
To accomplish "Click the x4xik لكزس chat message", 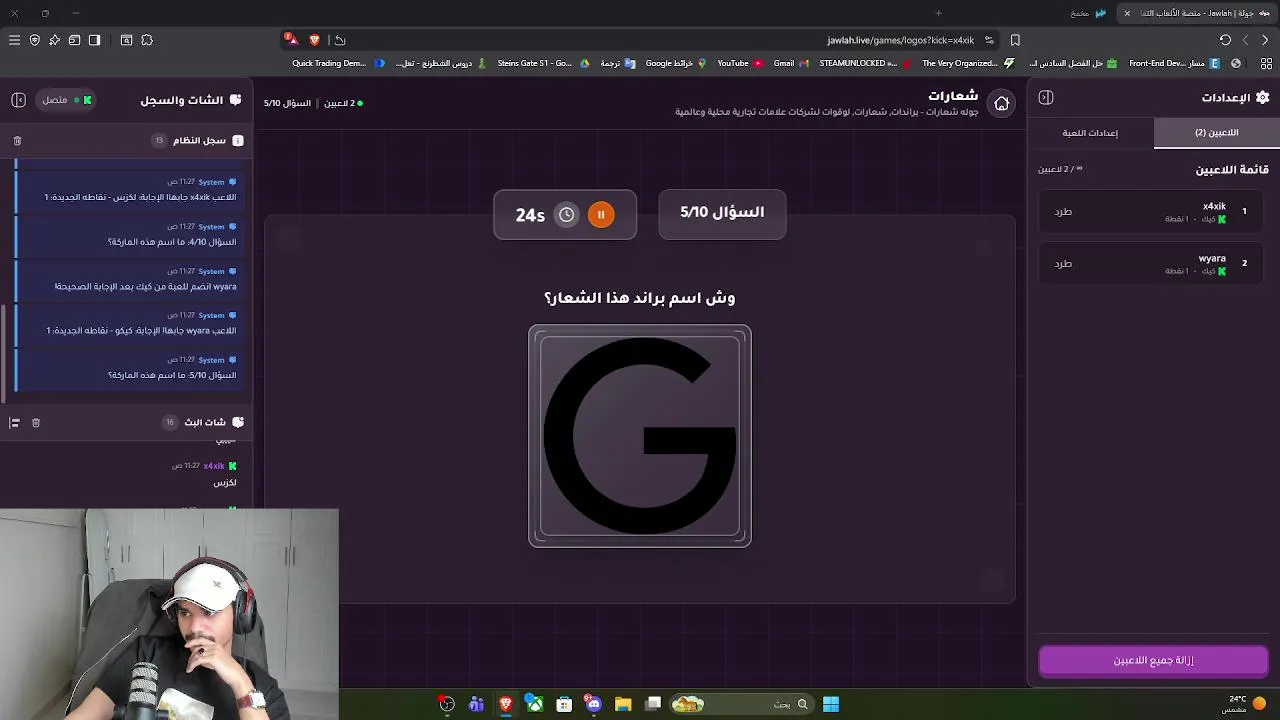I will [x=205, y=474].
